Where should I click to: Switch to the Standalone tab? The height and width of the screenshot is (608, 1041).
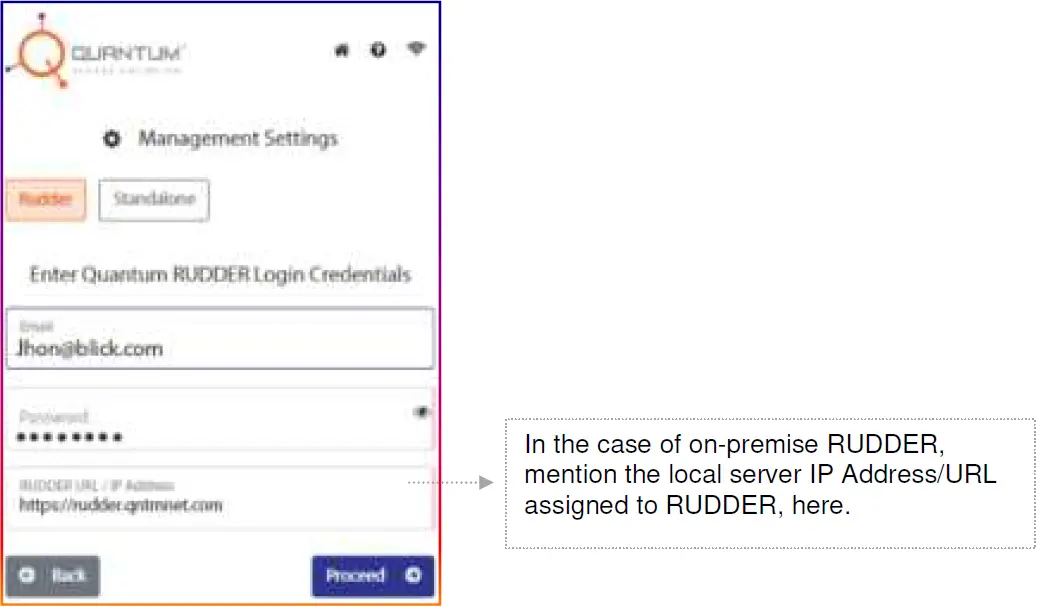pyautogui.click(x=154, y=199)
